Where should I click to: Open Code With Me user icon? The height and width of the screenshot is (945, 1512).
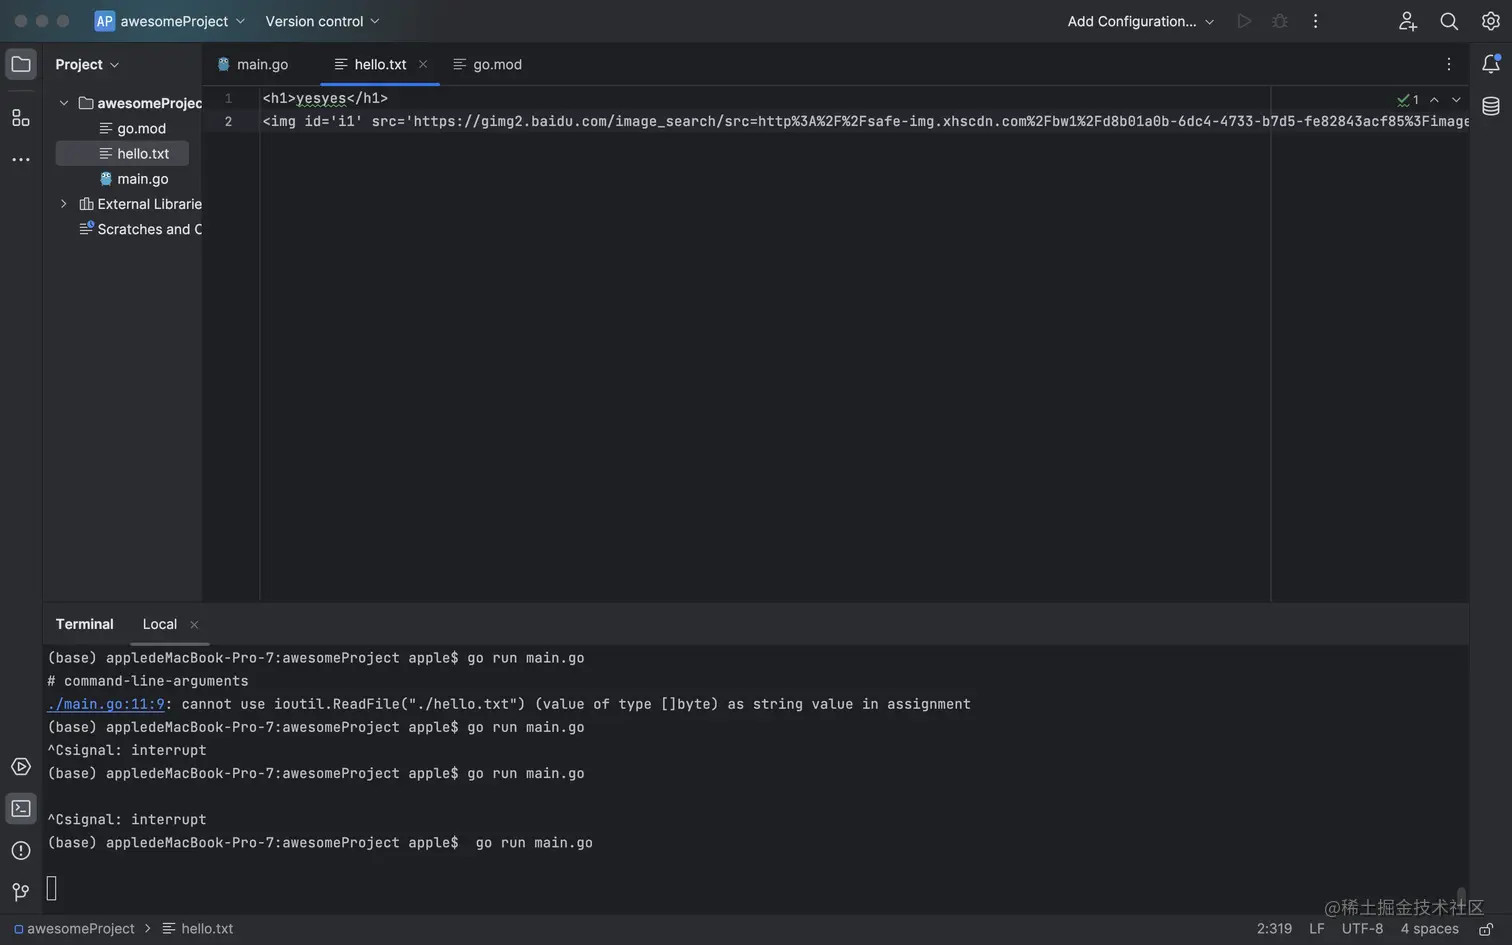[x=1408, y=21]
